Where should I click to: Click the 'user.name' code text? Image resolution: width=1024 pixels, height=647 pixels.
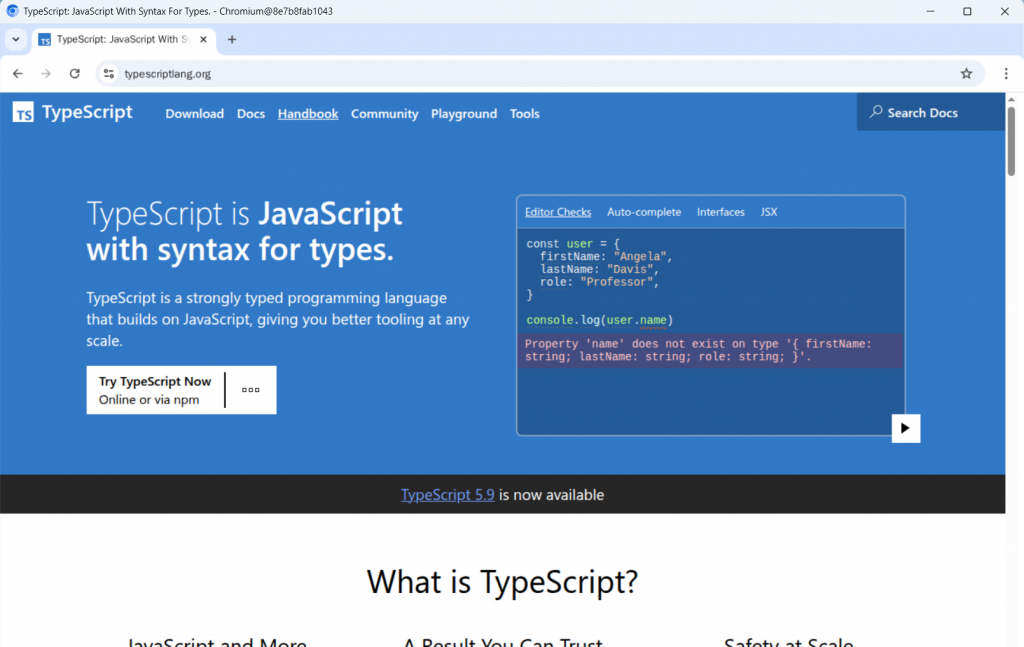point(637,320)
